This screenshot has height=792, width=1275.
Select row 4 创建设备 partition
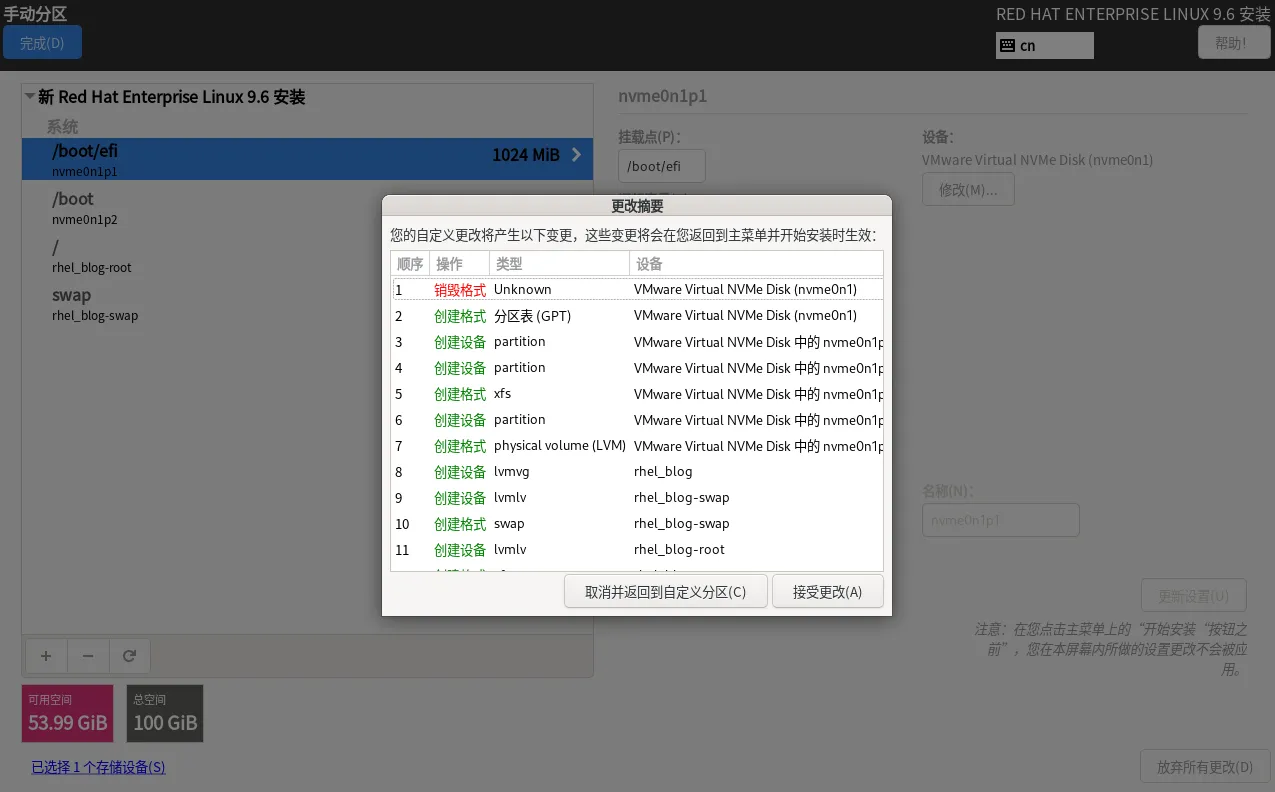tap(637, 367)
